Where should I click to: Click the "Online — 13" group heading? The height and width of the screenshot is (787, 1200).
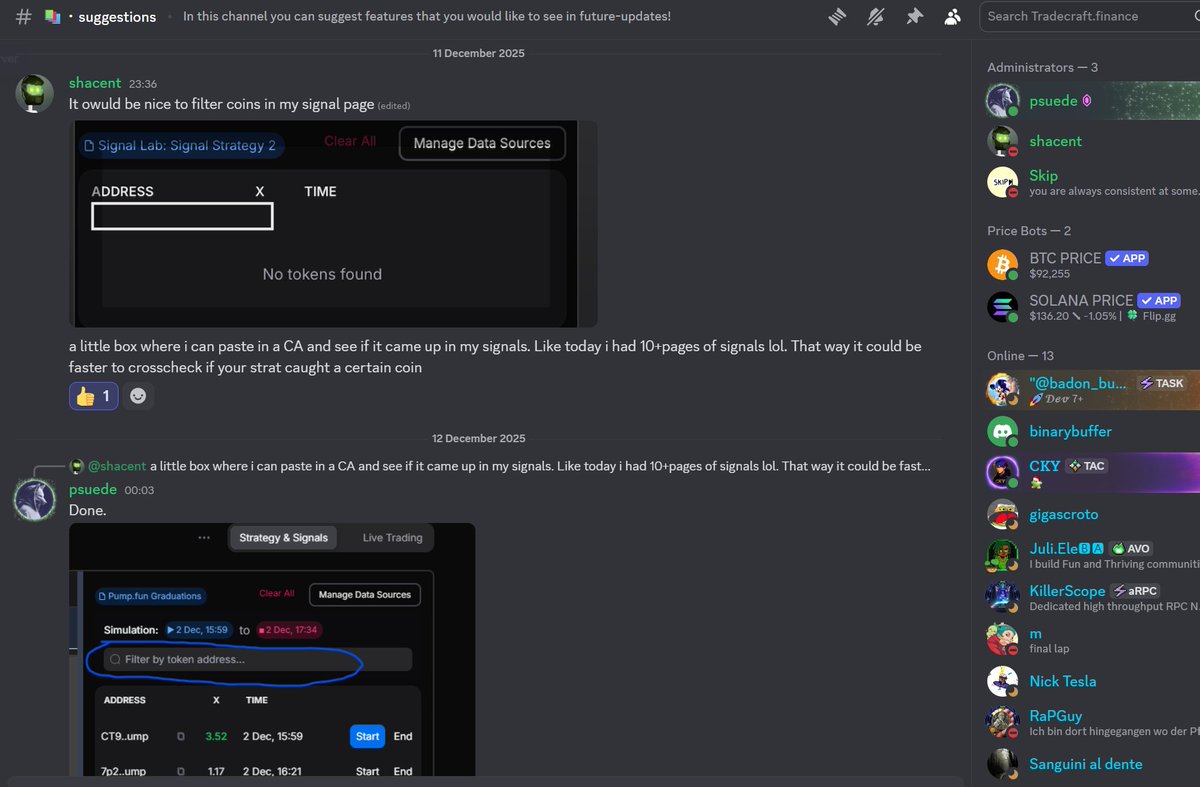pos(1020,356)
